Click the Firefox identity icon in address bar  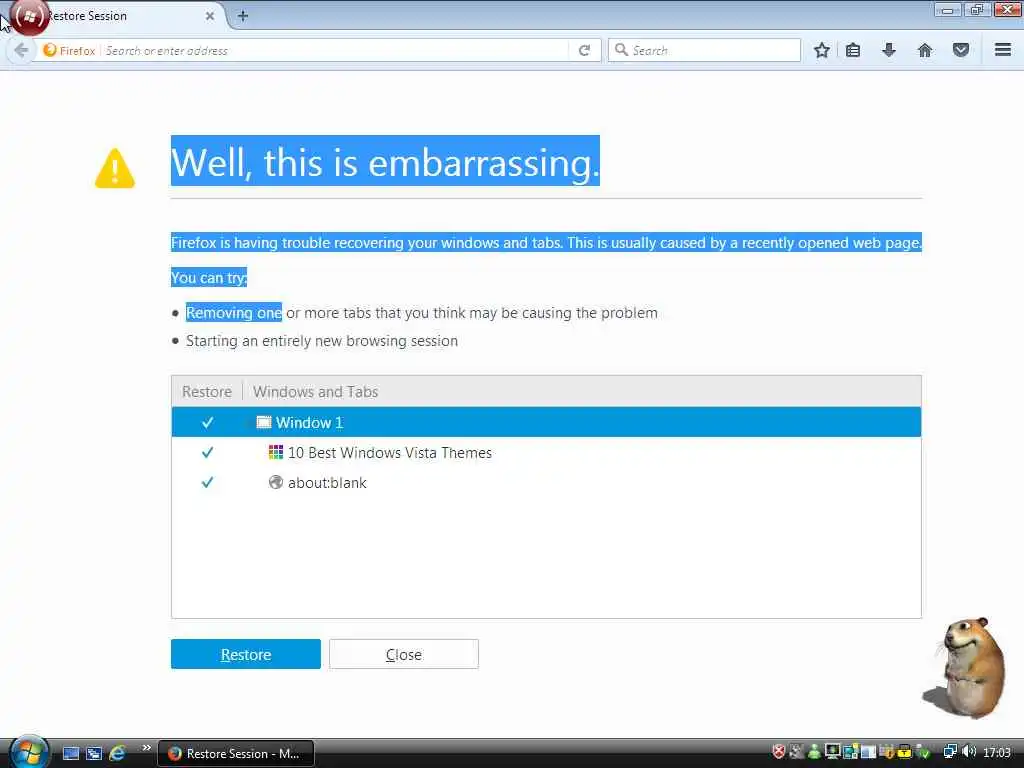[x=50, y=50]
